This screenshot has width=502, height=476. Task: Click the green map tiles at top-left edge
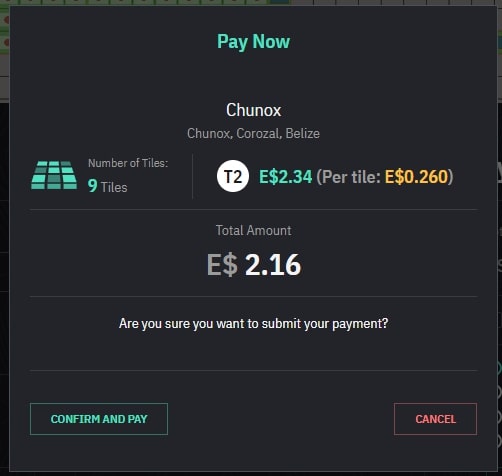click(4, 30)
